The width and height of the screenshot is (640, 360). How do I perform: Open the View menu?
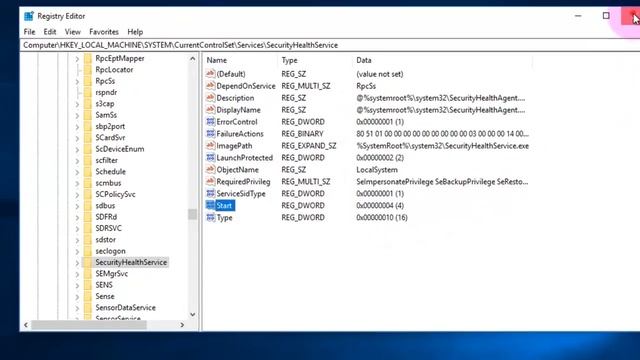tap(73, 32)
